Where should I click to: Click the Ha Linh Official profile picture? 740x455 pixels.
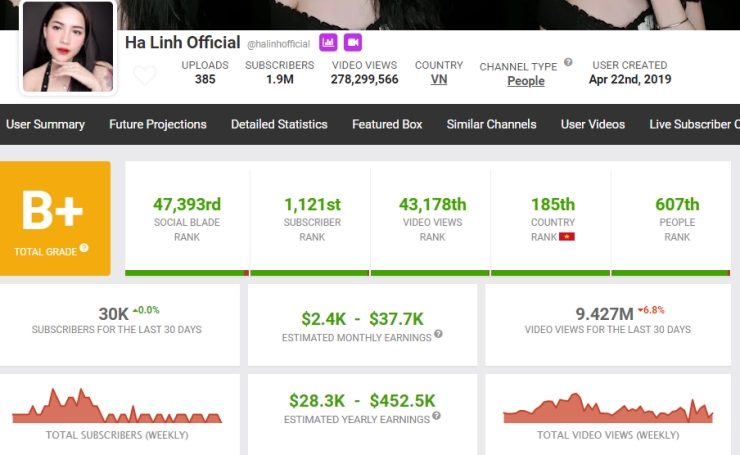pyautogui.click(x=67, y=47)
